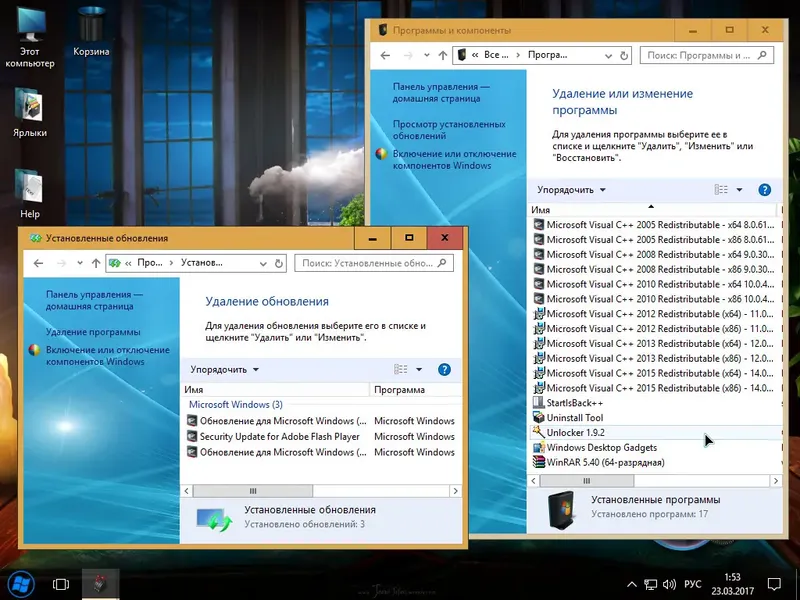Open Включение или отключение компонентов Windows in updates window
The width and height of the screenshot is (800, 600).
pos(108,356)
